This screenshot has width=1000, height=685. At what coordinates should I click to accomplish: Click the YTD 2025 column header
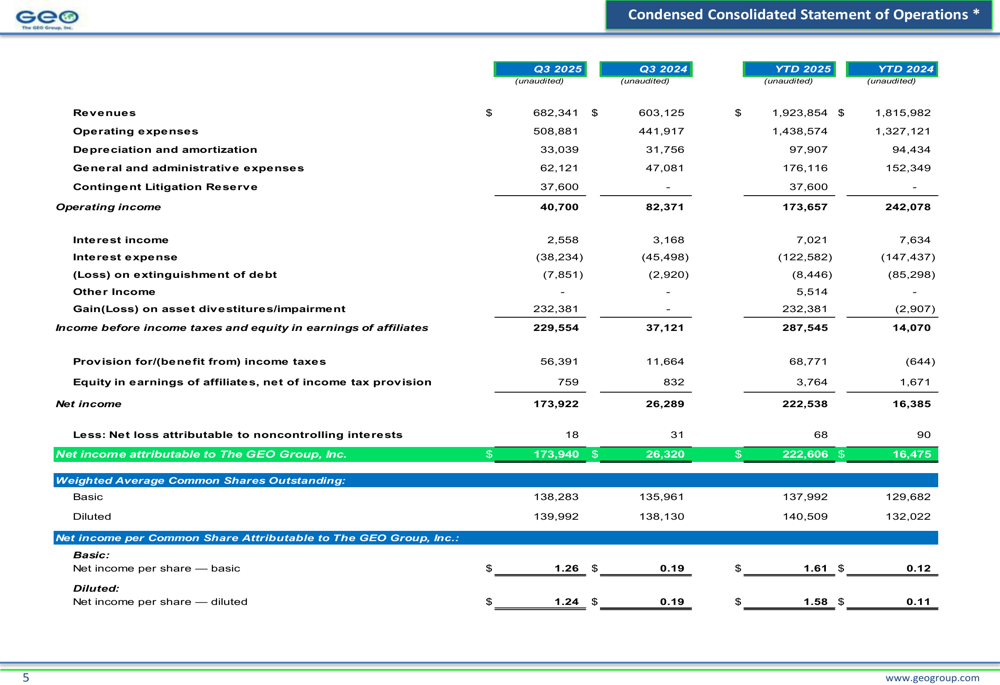tap(789, 68)
